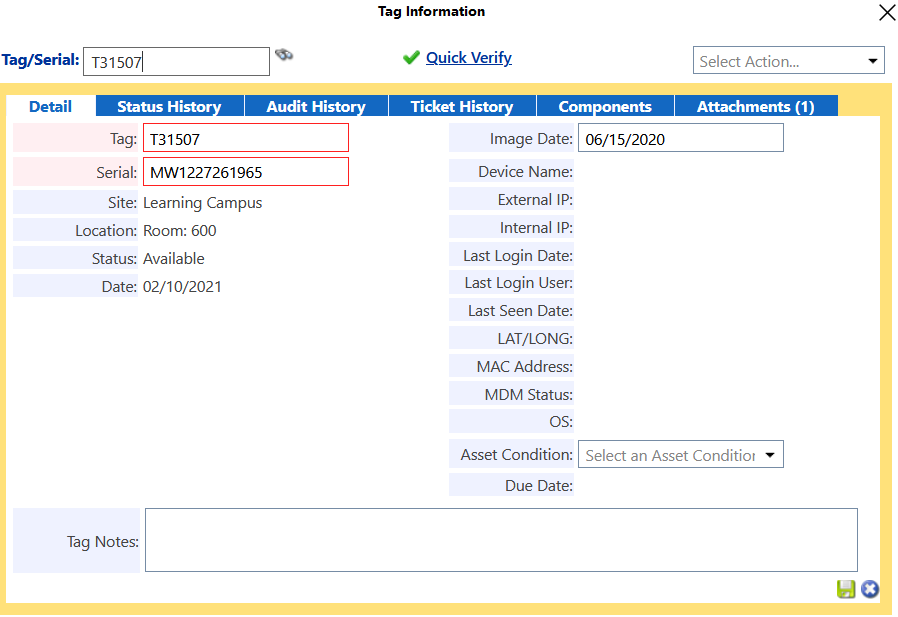
Task: Click the Serial field MW1227261965
Action: pos(246,172)
